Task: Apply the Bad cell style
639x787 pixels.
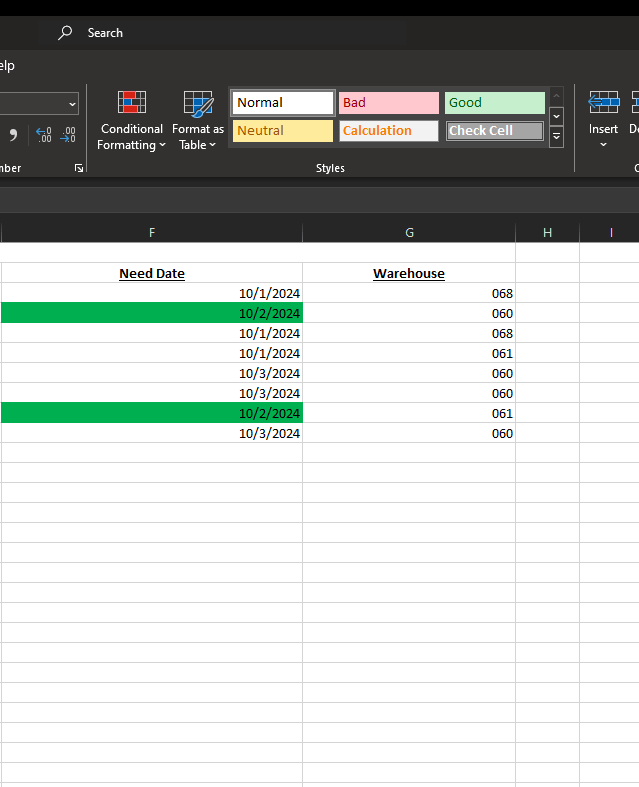Action: (389, 103)
